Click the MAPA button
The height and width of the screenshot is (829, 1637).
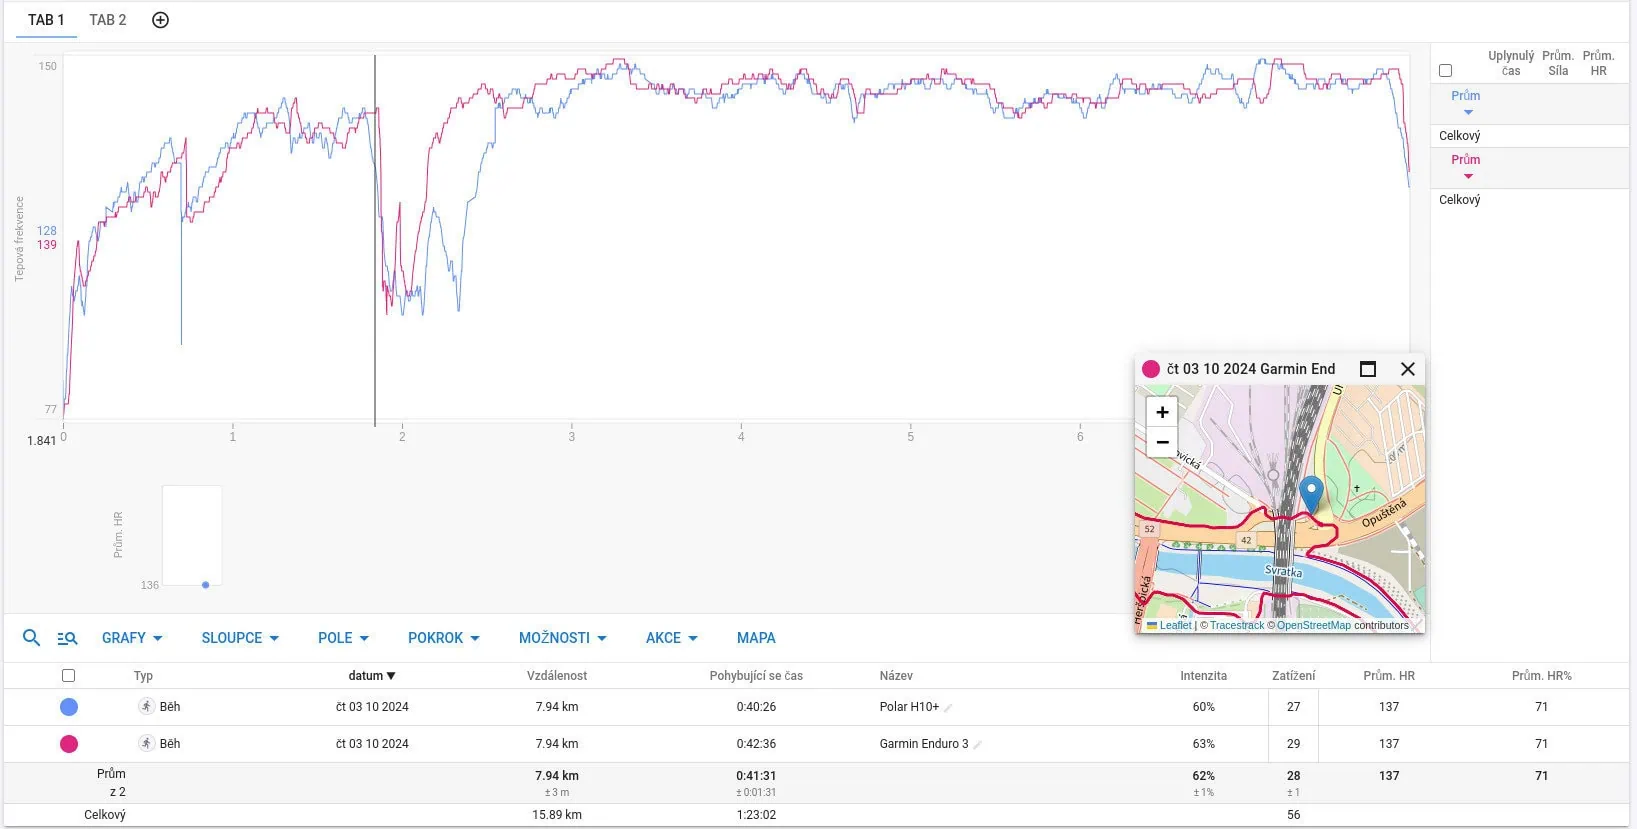pos(756,638)
